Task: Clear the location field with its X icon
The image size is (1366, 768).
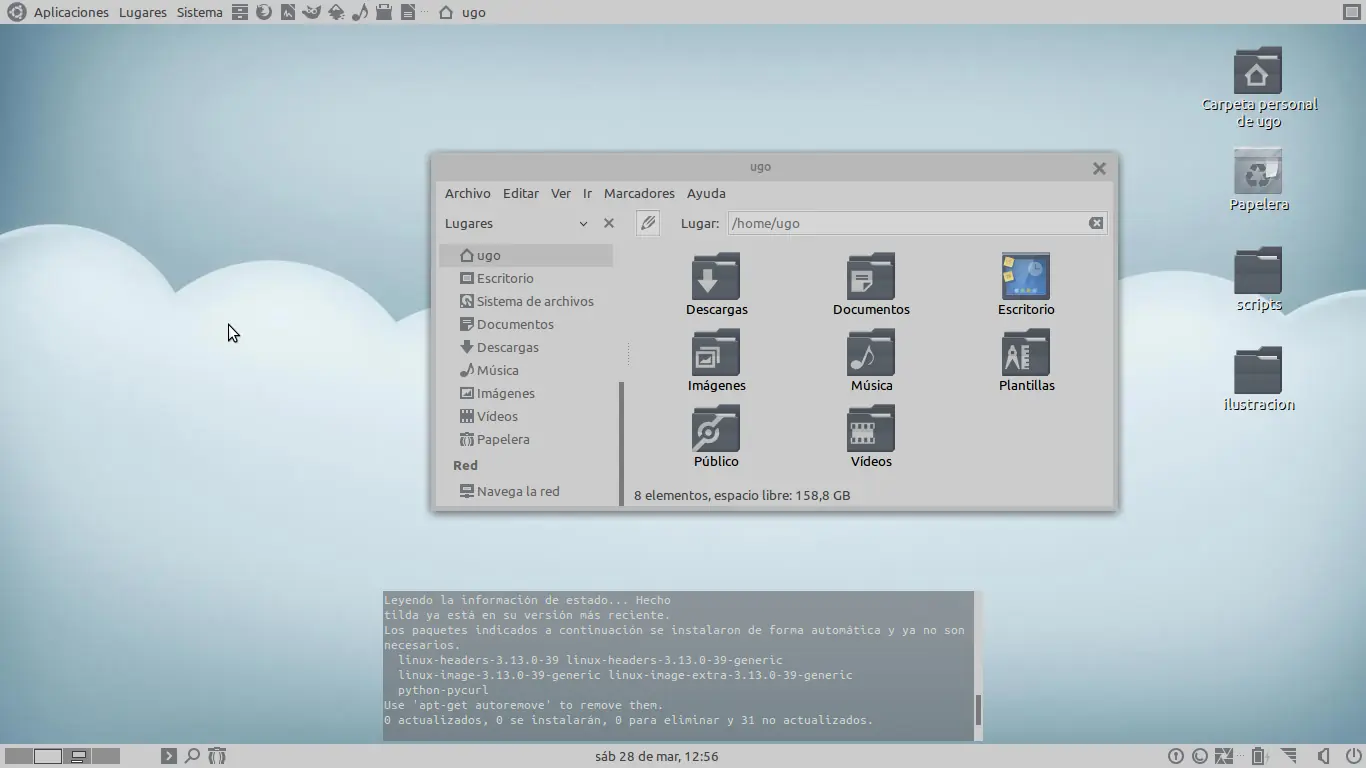Action: pyautogui.click(x=1096, y=223)
